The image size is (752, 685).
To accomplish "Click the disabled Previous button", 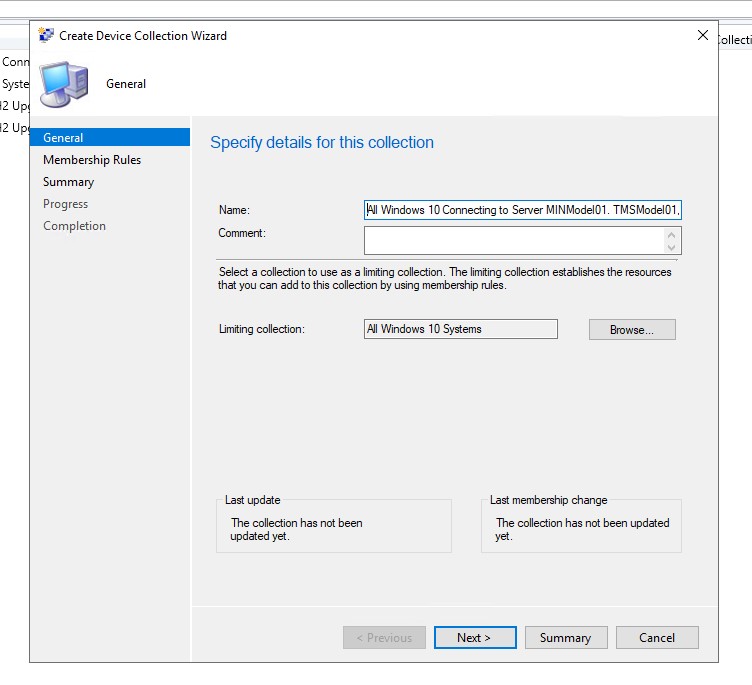I will tap(384, 638).
